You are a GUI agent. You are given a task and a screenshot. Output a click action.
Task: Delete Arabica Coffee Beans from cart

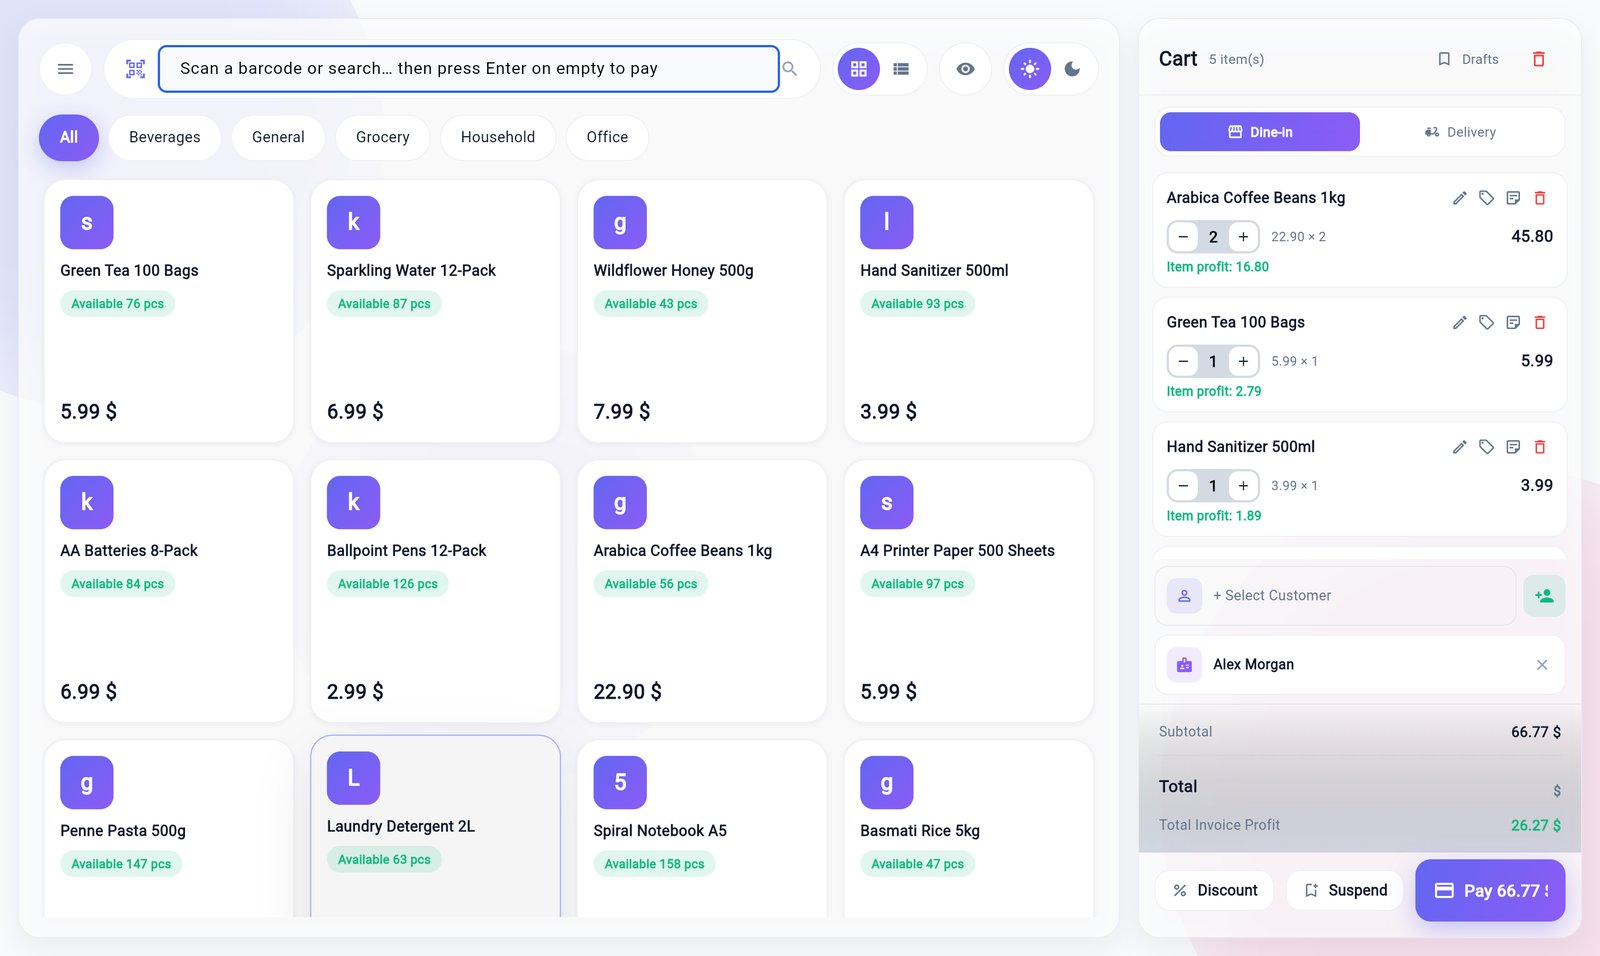[x=1540, y=198]
